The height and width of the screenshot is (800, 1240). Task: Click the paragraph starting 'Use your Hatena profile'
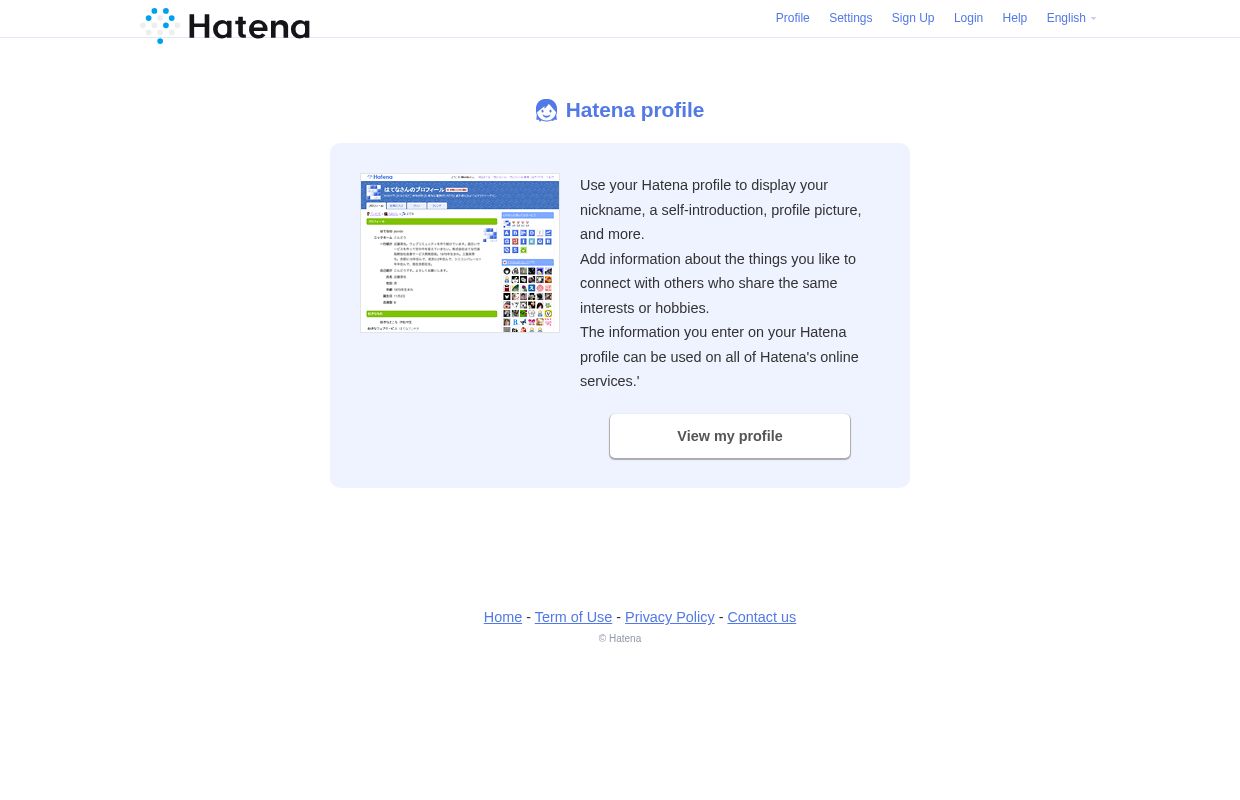point(720,210)
